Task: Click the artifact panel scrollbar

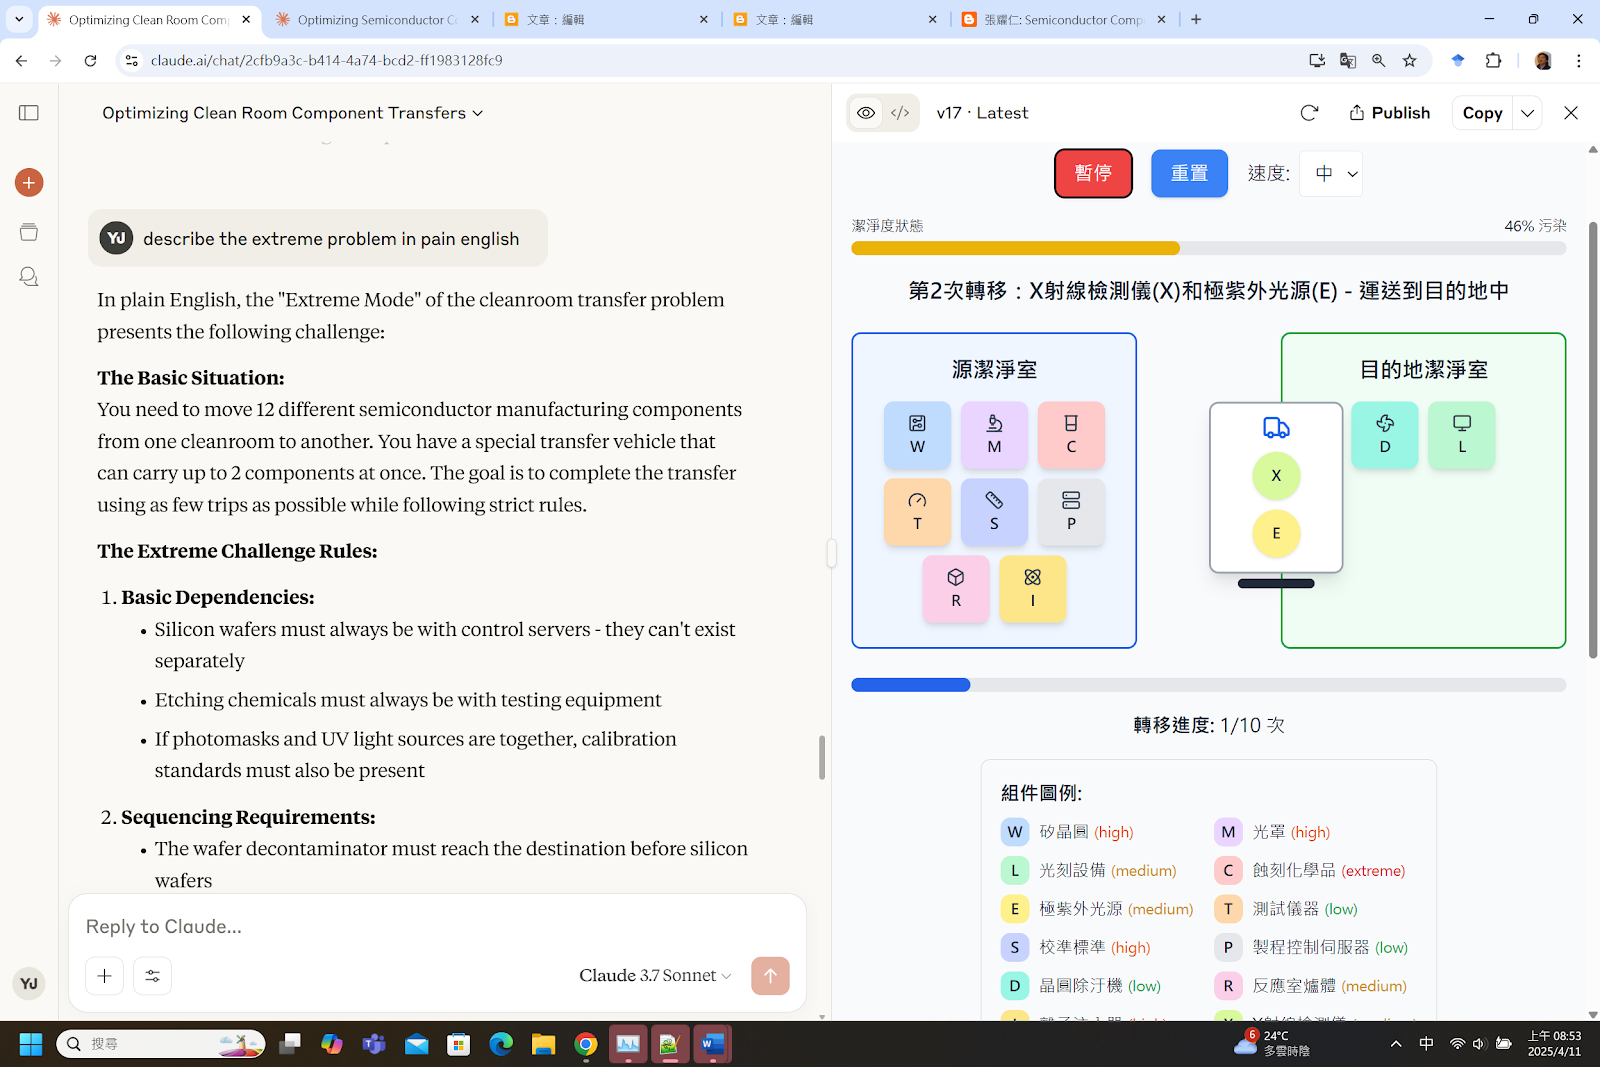Action: point(1593,440)
